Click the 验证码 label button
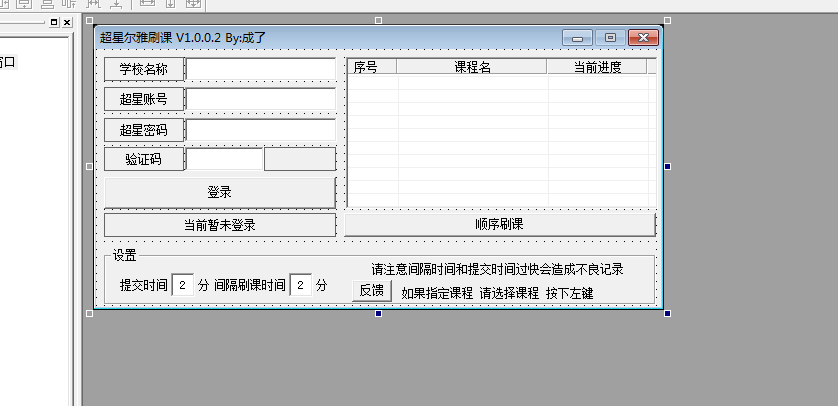This screenshot has width=838, height=406. (144, 159)
